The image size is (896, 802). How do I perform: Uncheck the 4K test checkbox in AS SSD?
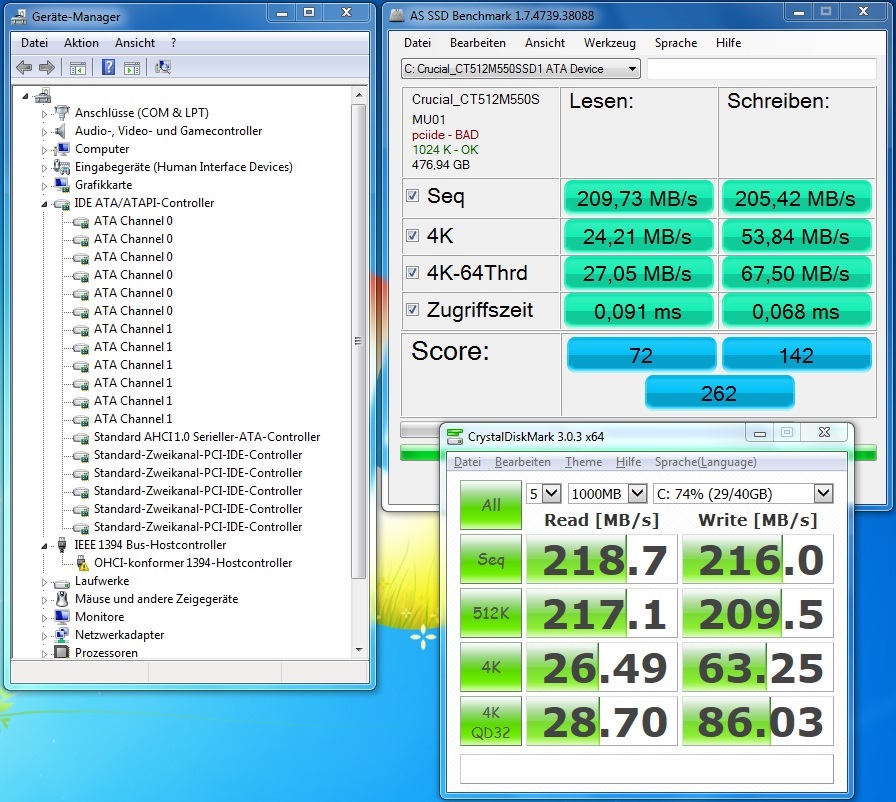[x=412, y=235]
